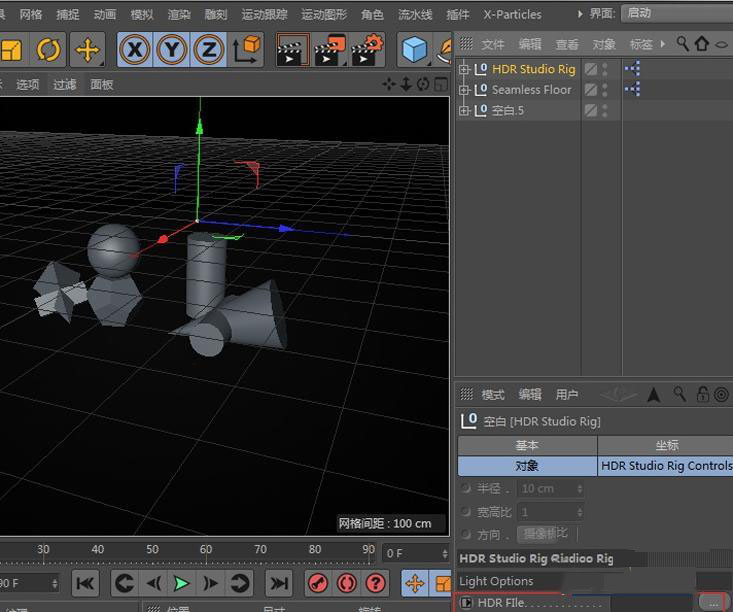
Task: Open the 模拟 menu
Action: (142, 14)
